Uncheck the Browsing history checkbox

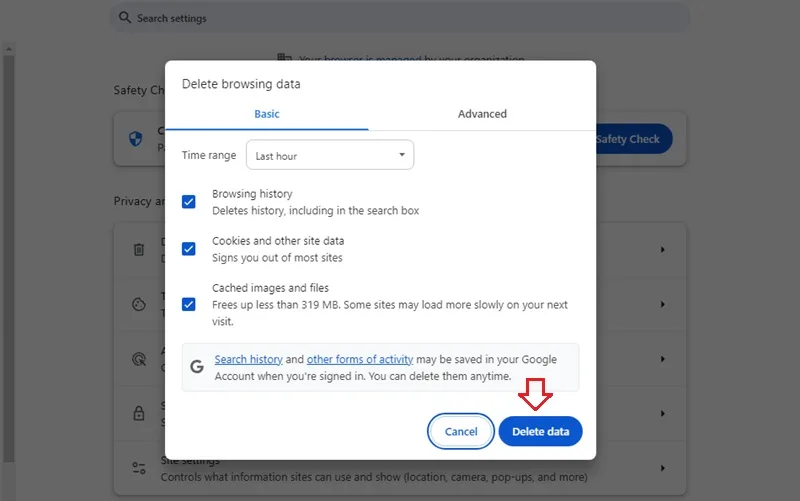click(189, 202)
